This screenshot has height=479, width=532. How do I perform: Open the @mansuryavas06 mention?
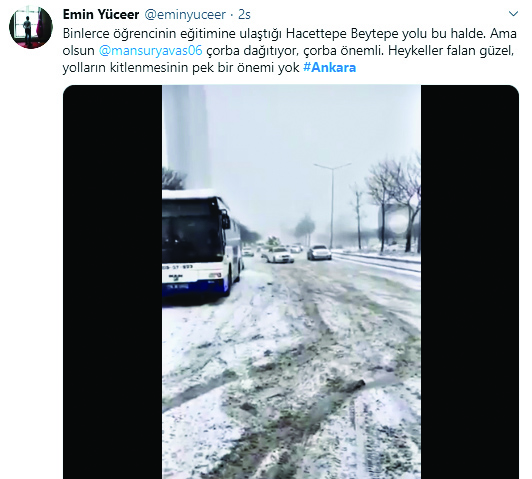pyautogui.click(x=151, y=51)
